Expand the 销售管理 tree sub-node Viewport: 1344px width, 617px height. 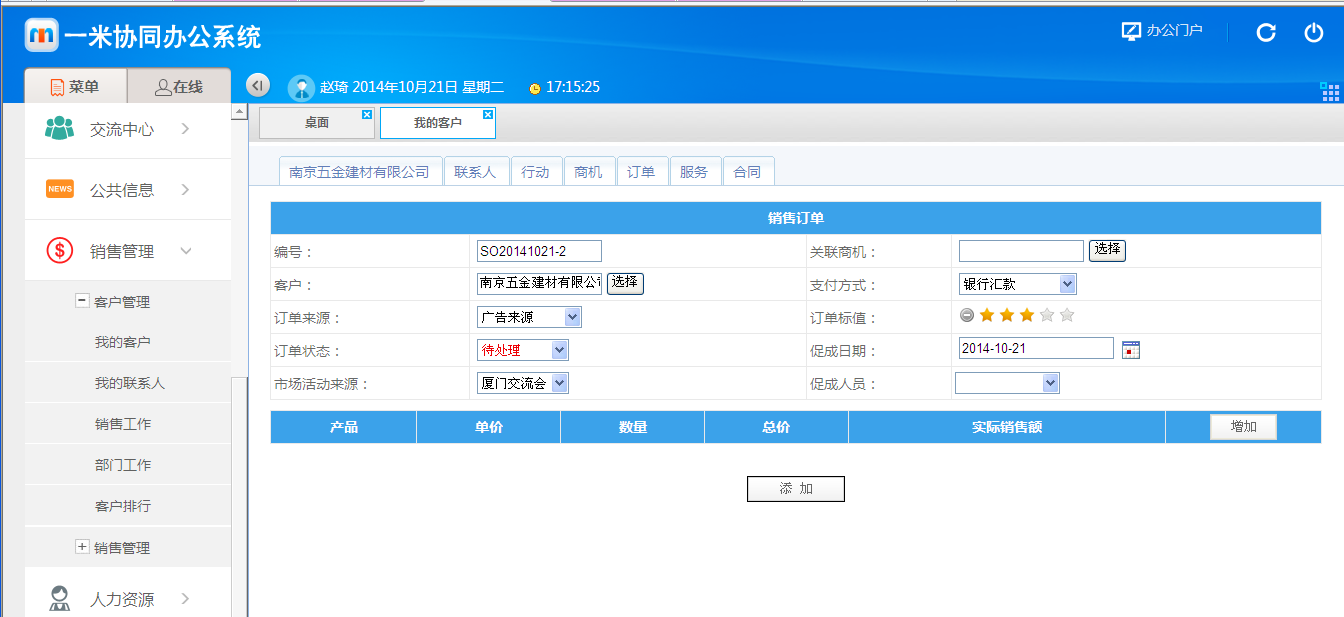pyautogui.click(x=82, y=546)
